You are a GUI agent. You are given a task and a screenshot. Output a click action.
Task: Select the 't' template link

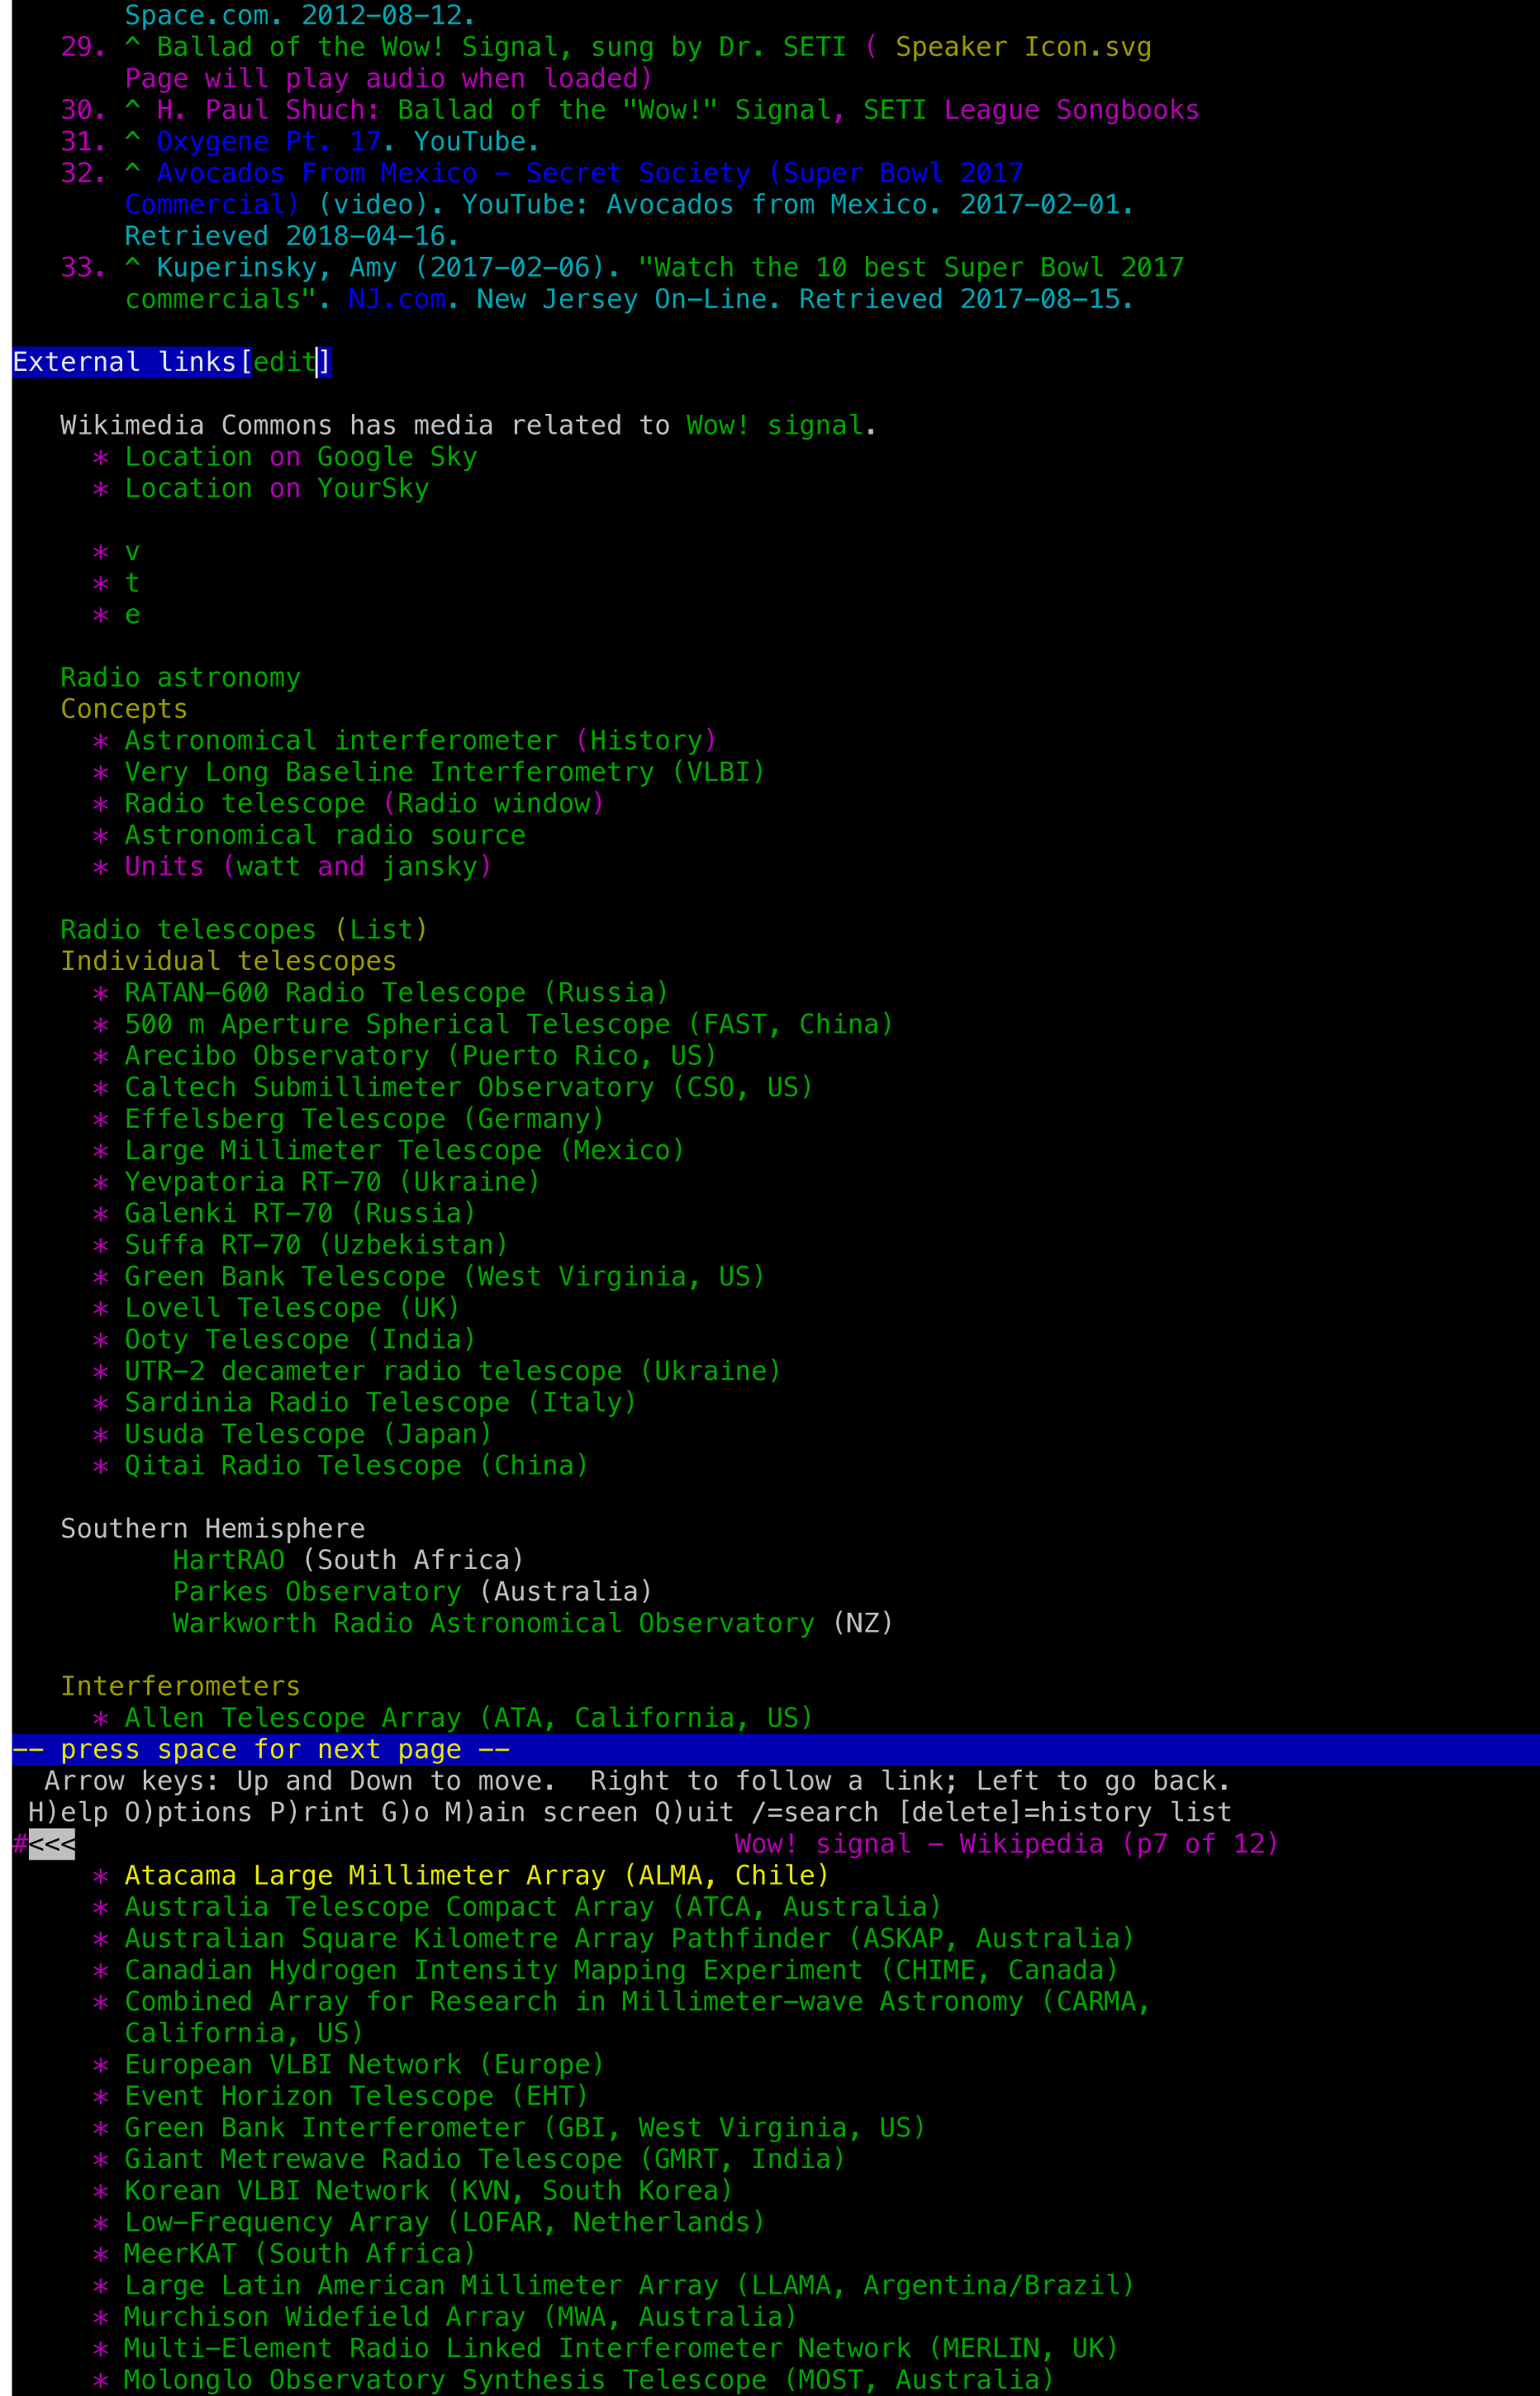click(132, 583)
